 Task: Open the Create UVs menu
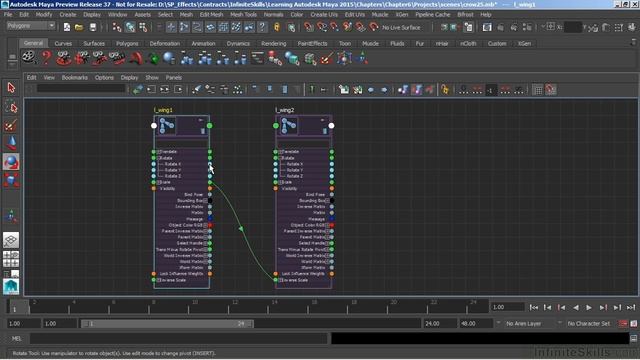click(x=324, y=14)
